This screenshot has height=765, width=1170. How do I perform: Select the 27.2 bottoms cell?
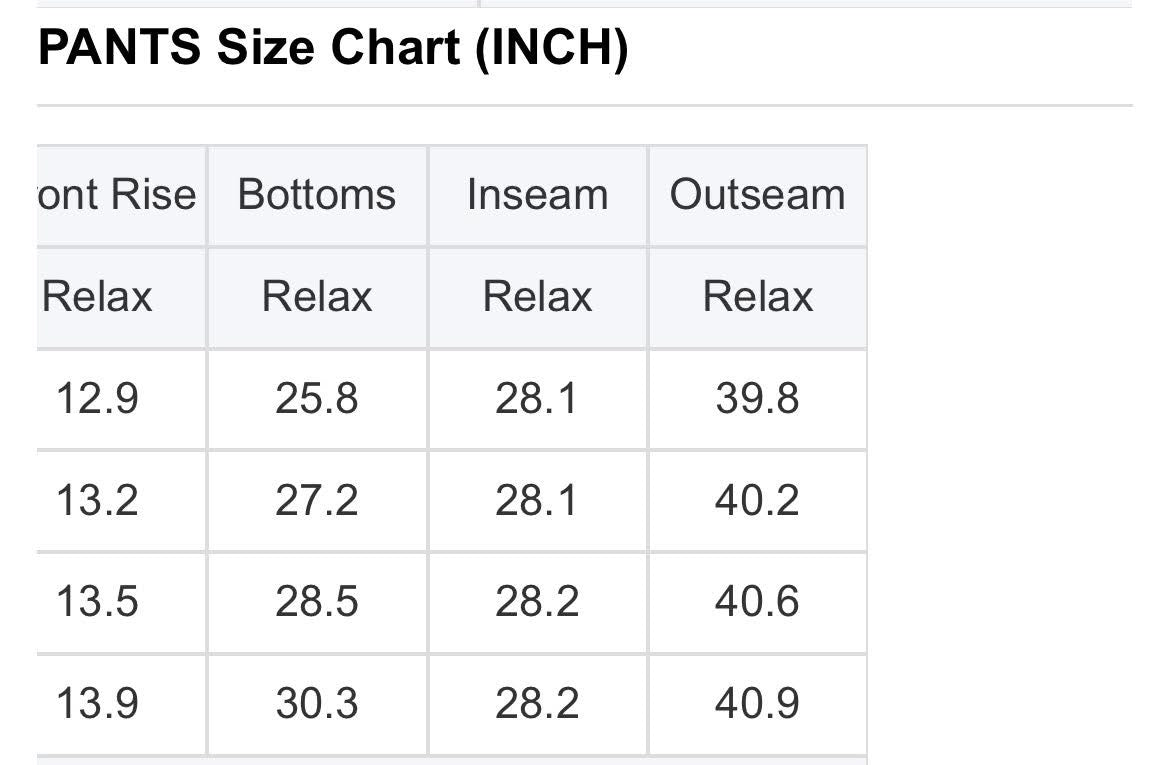317,500
